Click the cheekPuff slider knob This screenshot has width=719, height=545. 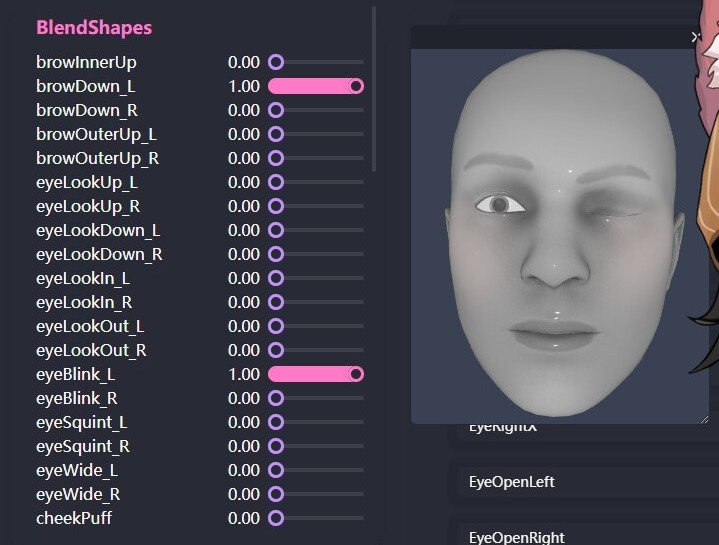276,518
